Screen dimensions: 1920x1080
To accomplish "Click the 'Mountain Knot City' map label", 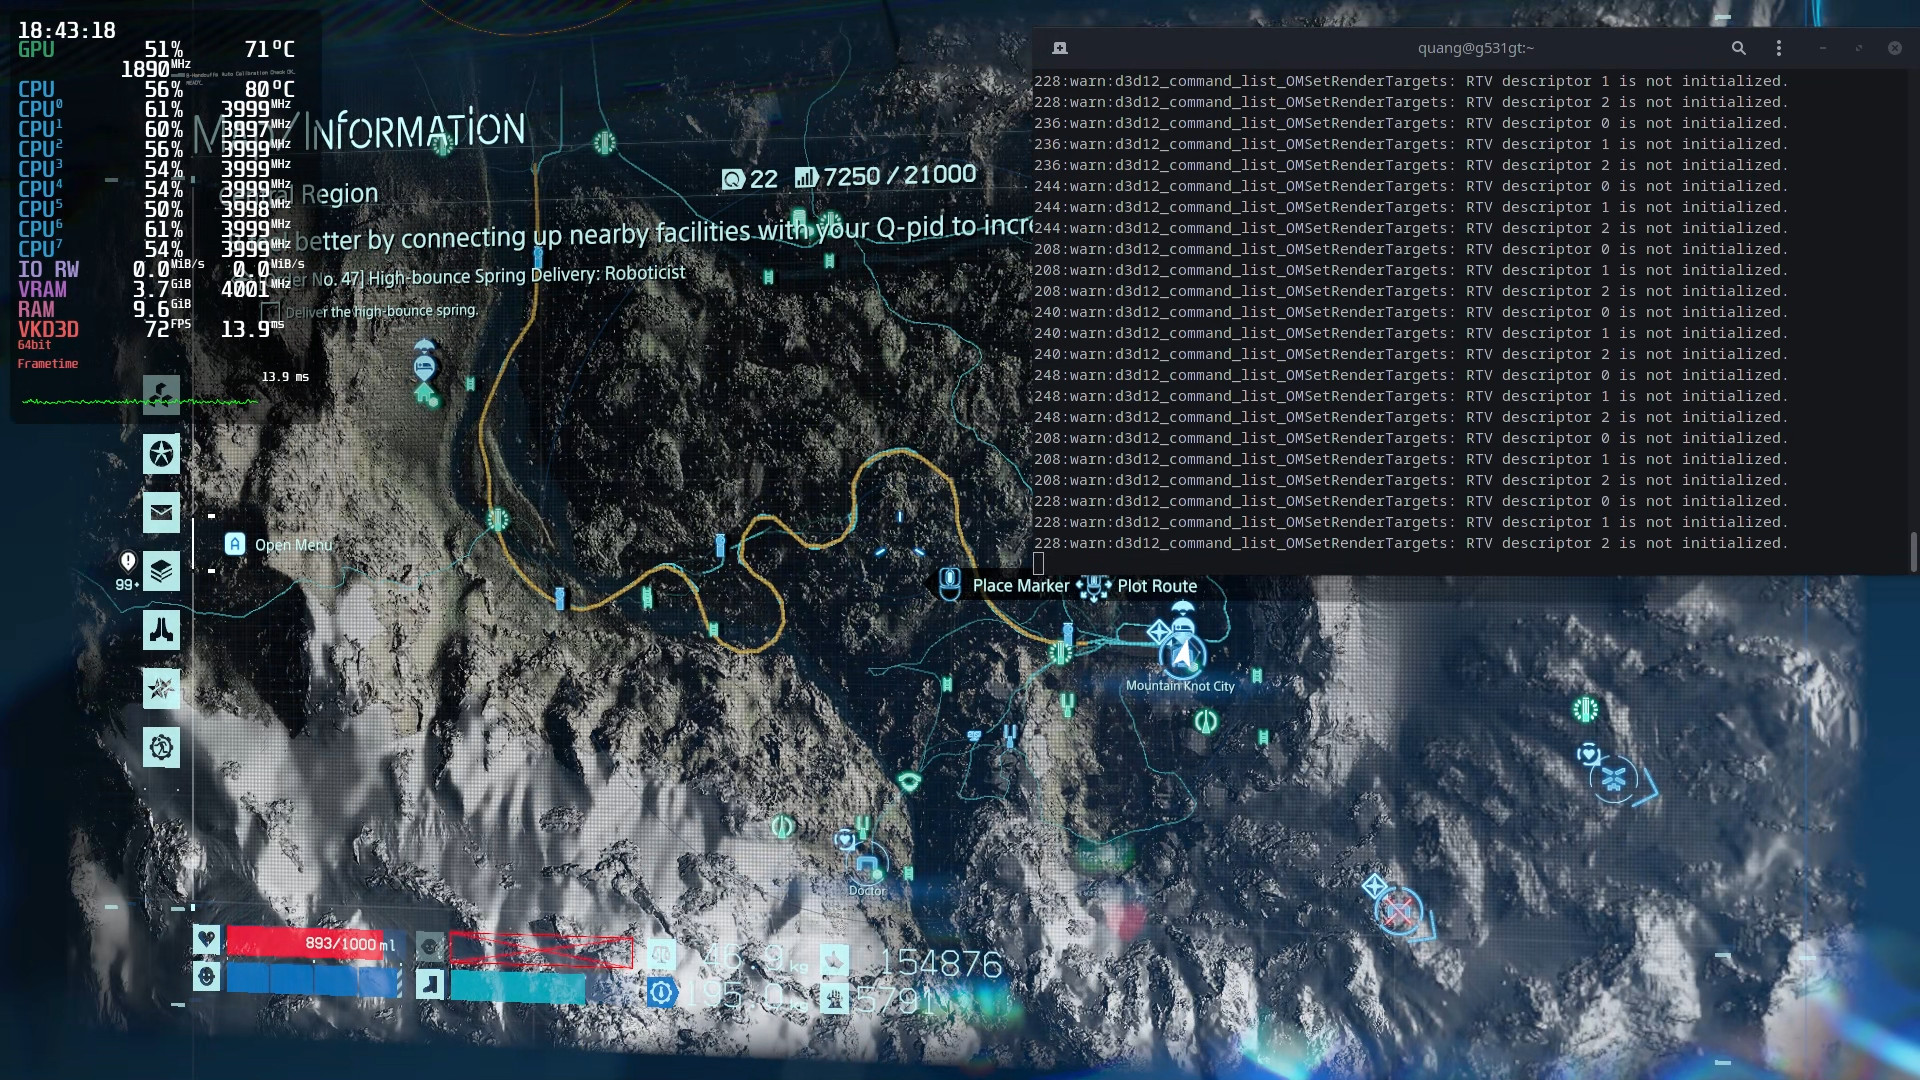I will point(1180,686).
